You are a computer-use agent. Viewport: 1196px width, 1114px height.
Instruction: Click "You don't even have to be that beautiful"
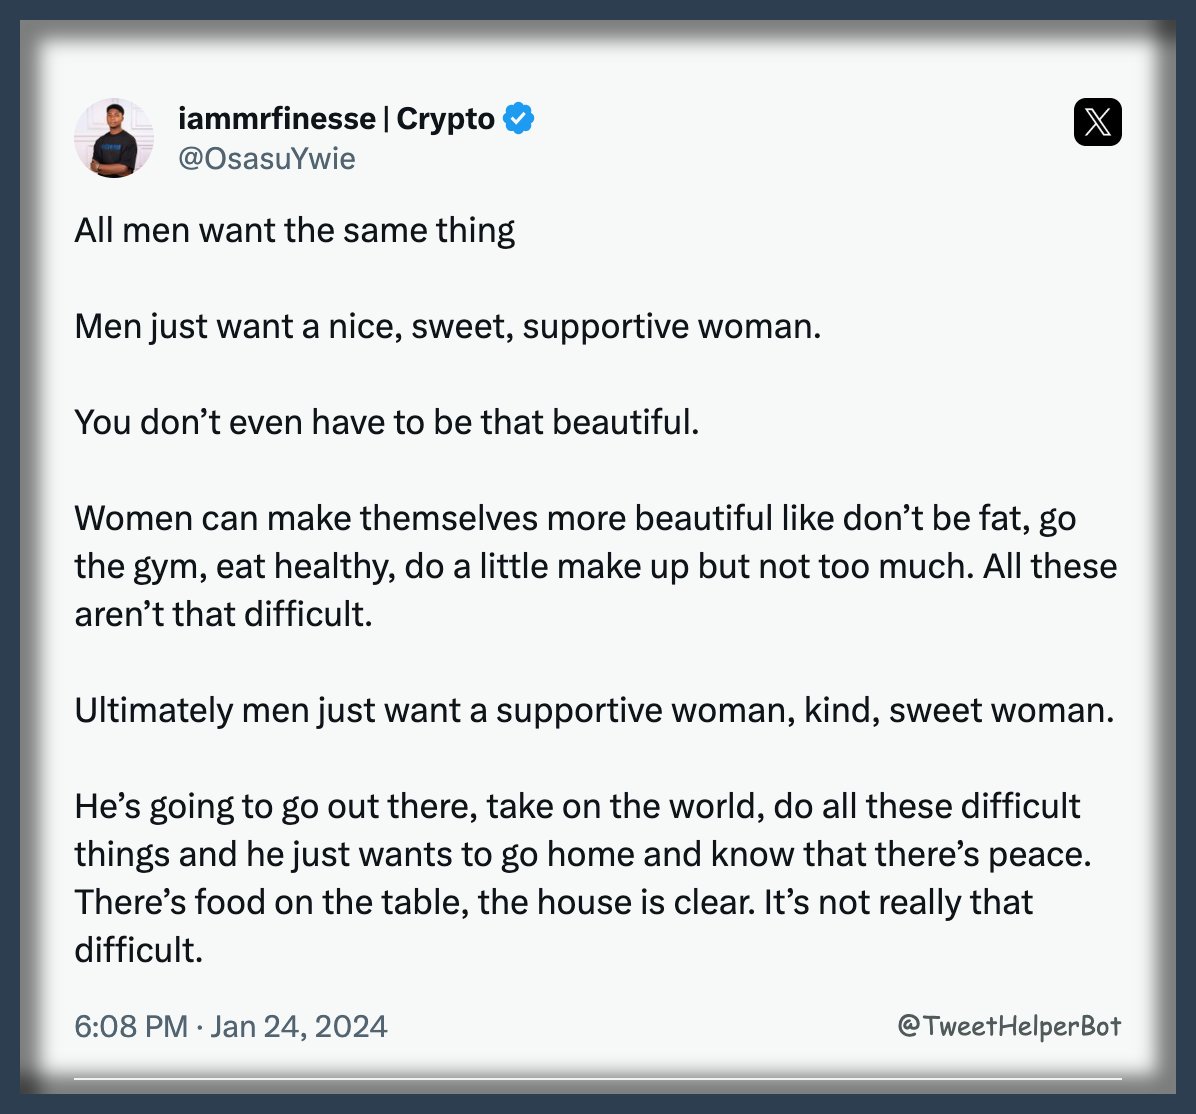click(x=386, y=422)
